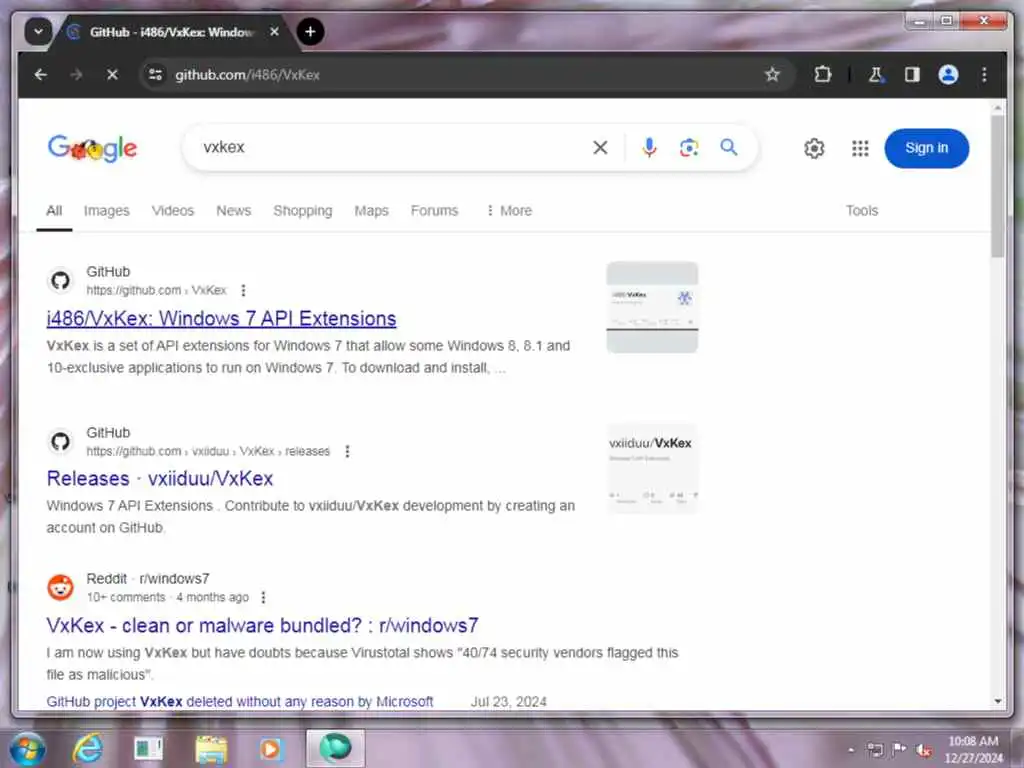
Task: Click the i486/VxKex result thumbnail
Action: coord(652,308)
